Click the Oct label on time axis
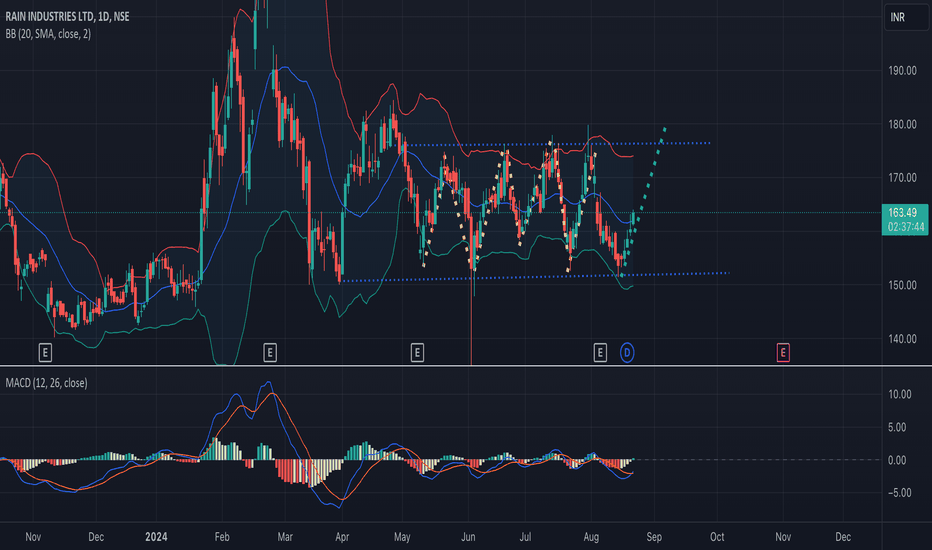The width and height of the screenshot is (932, 550). coord(717,537)
